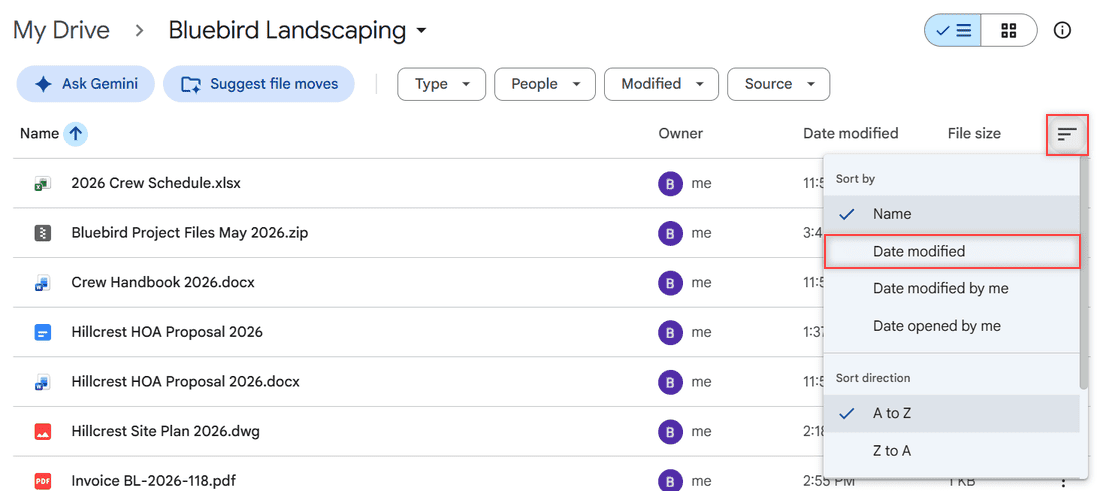Image resolution: width=1100 pixels, height=491 pixels.
Task: Click the Date modified column header
Action: coord(850,133)
